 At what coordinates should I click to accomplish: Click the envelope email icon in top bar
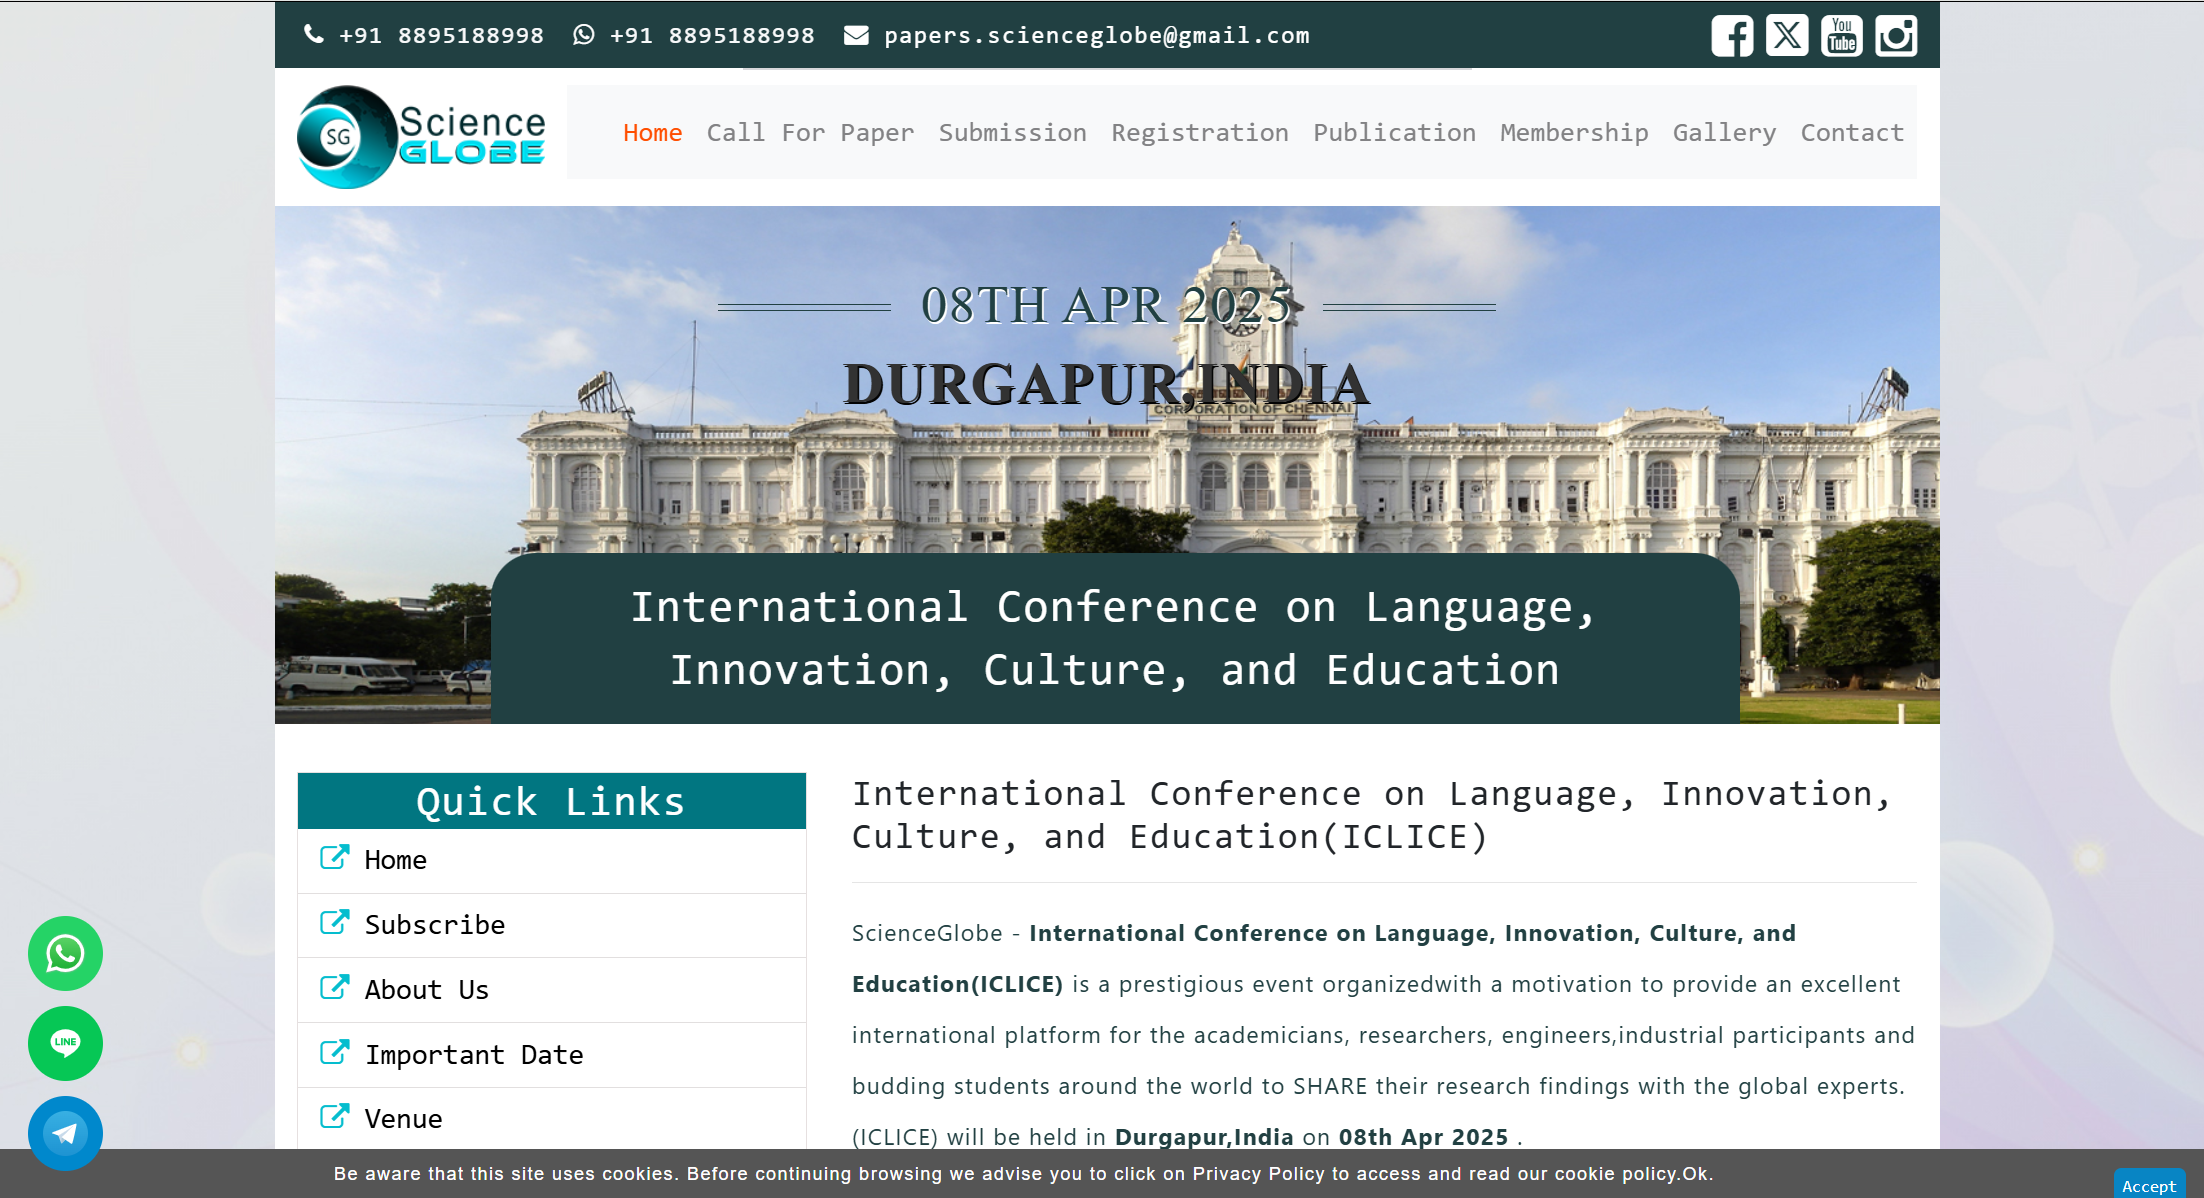point(856,35)
